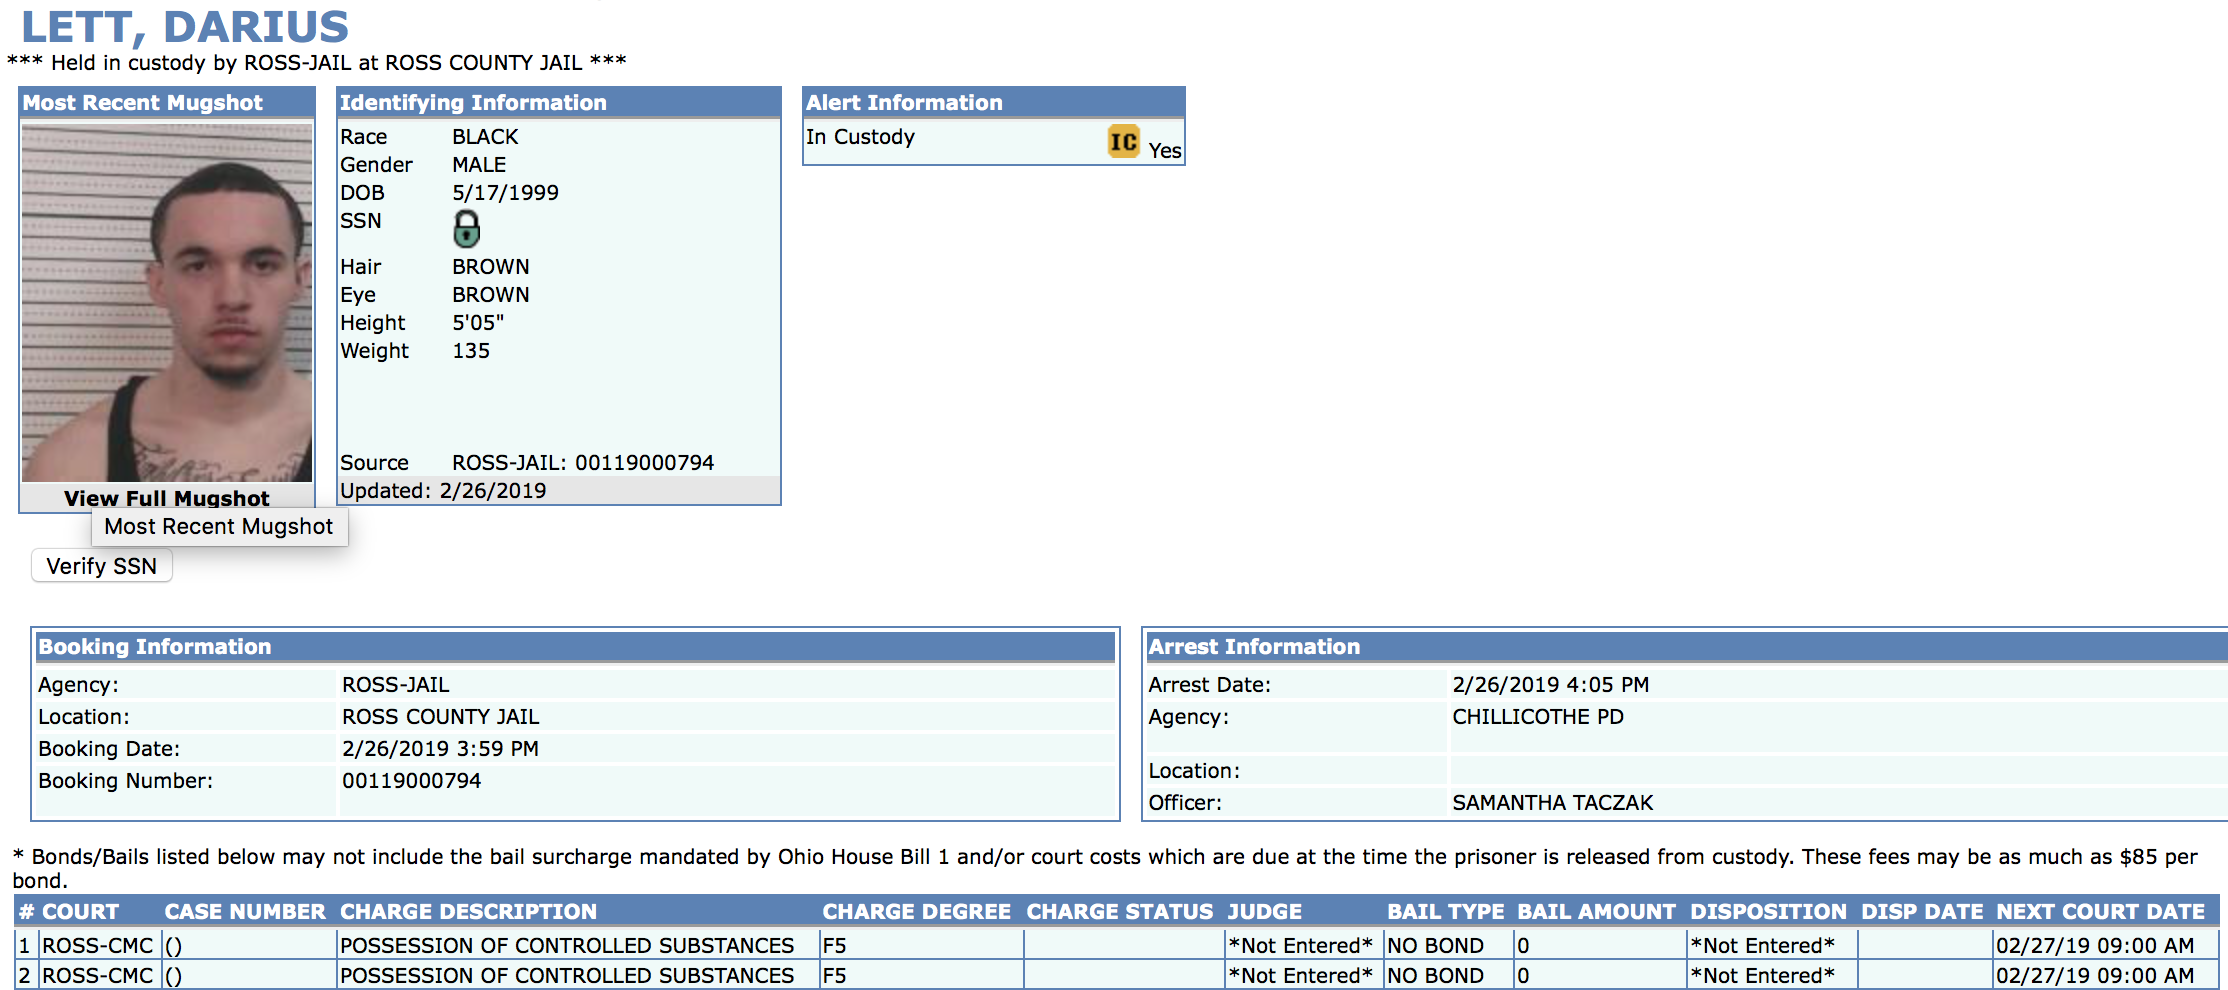This screenshot has height=990, width=2228.
Task: Click the Height value 5'05"
Action: [478, 322]
